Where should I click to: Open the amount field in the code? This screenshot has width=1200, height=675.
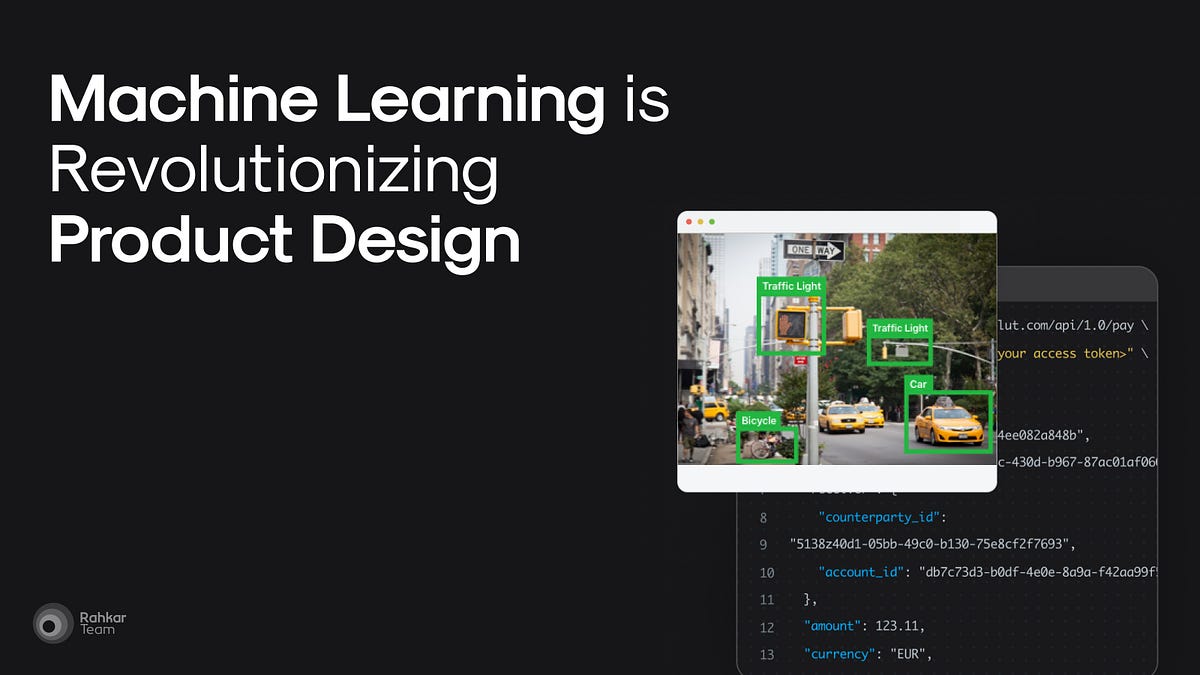pos(830,627)
